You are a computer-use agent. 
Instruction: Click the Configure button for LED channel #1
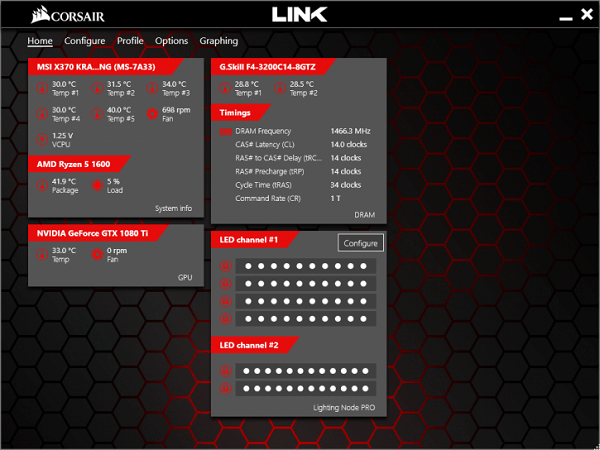360,243
